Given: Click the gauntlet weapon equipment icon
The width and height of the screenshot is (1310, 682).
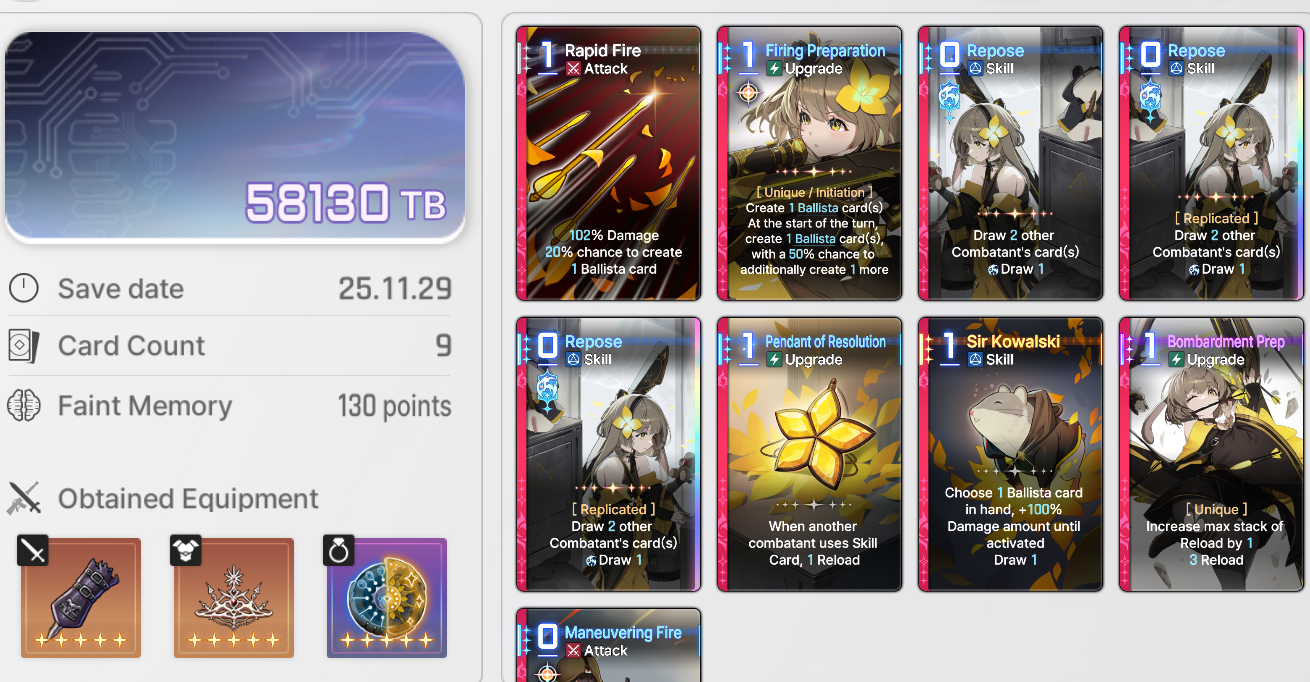Looking at the screenshot, I should coord(81,598).
